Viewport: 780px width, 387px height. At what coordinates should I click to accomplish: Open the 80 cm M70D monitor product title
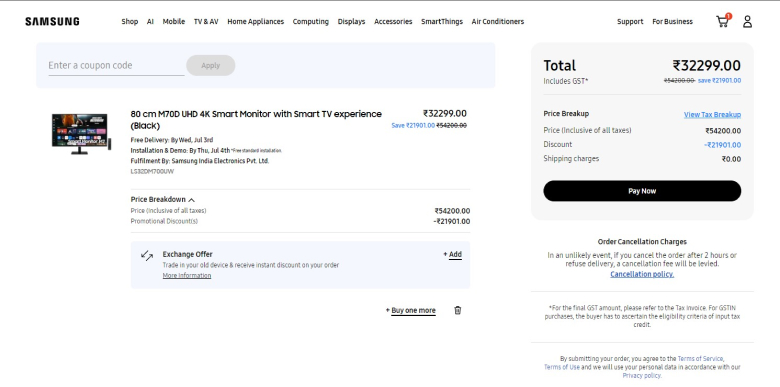256,119
